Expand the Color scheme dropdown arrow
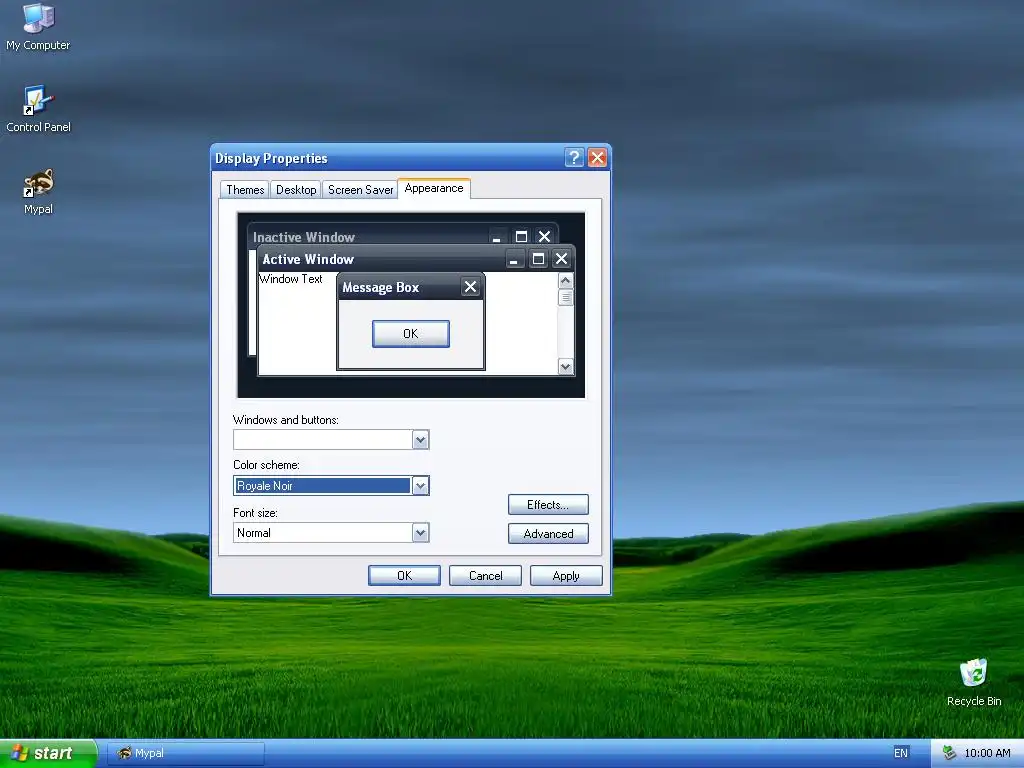 421,485
